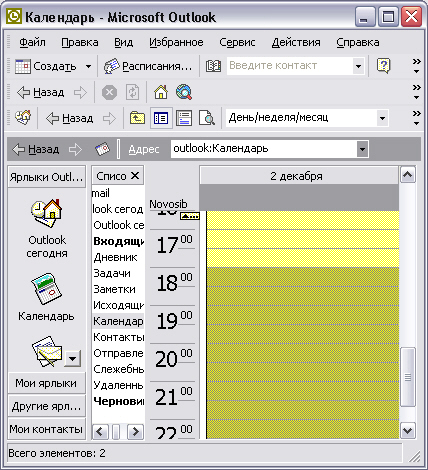
Task: Toggle the preview pane button
Action: 184,118
